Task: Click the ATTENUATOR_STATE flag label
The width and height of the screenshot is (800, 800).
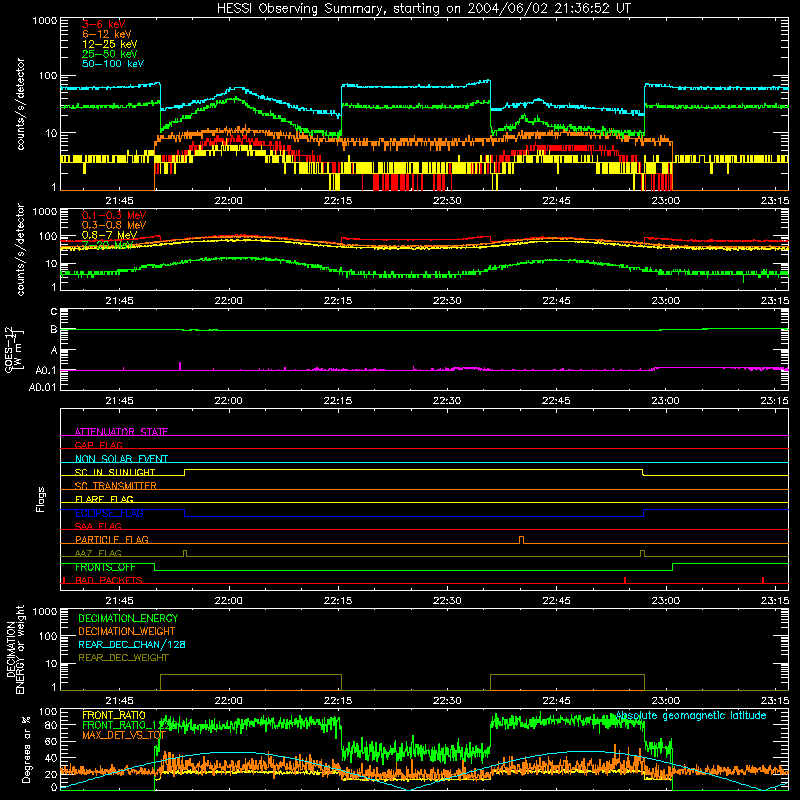Action: [121, 432]
